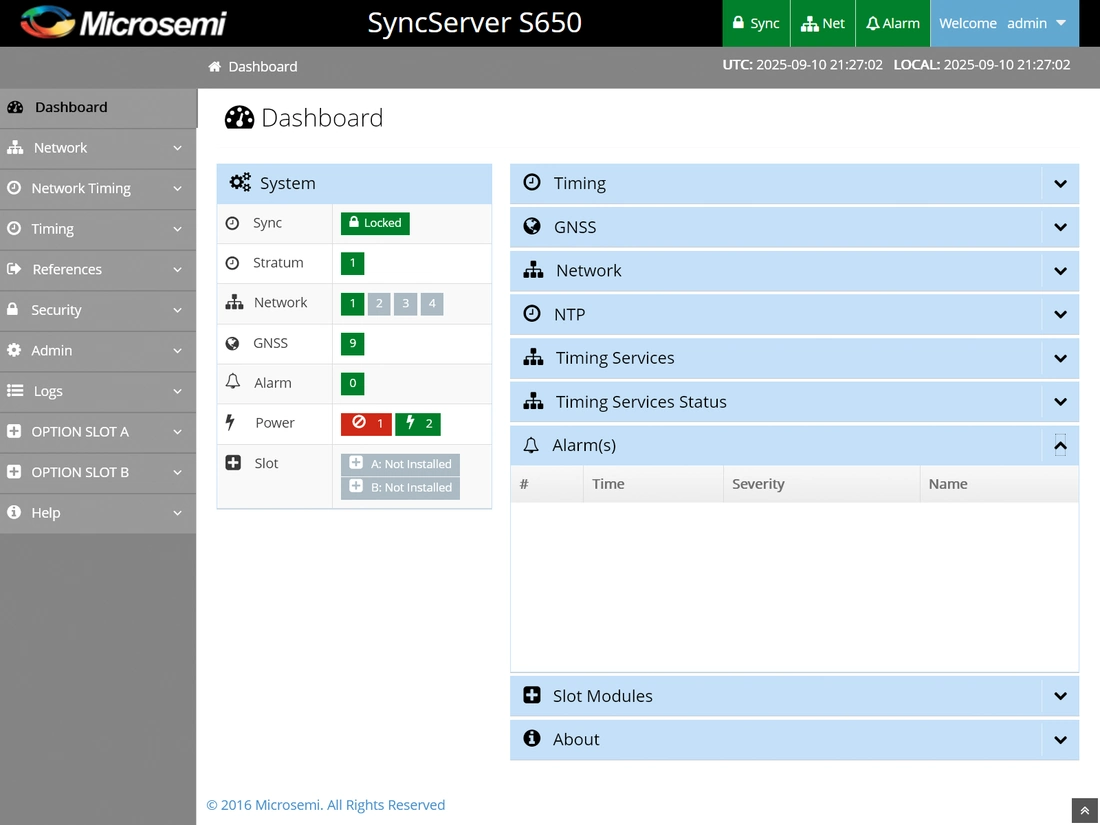
Task: Expand the Network panel chevron
Action: pos(1060,271)
